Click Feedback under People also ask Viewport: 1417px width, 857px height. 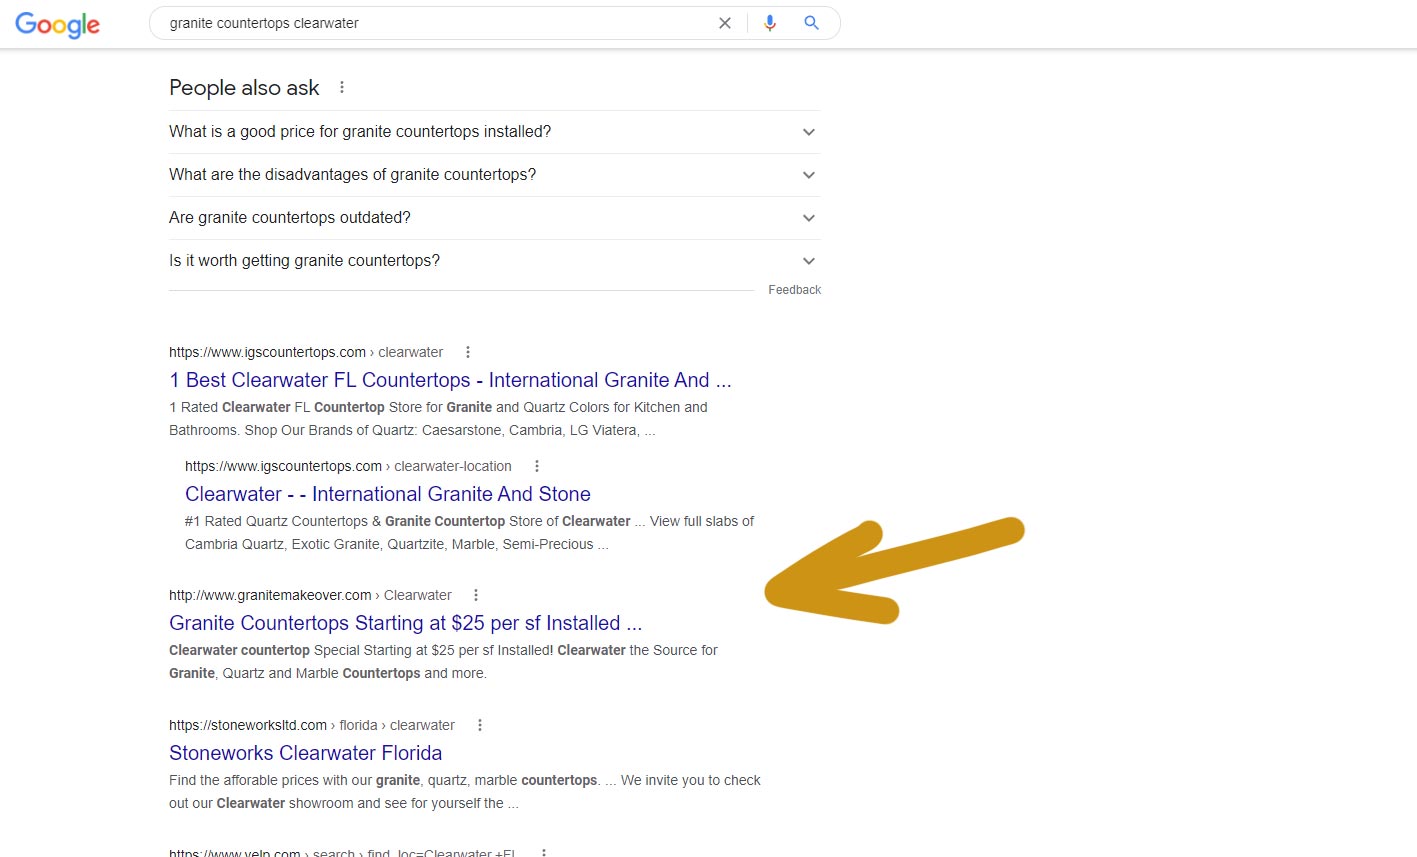click(795, 290)
